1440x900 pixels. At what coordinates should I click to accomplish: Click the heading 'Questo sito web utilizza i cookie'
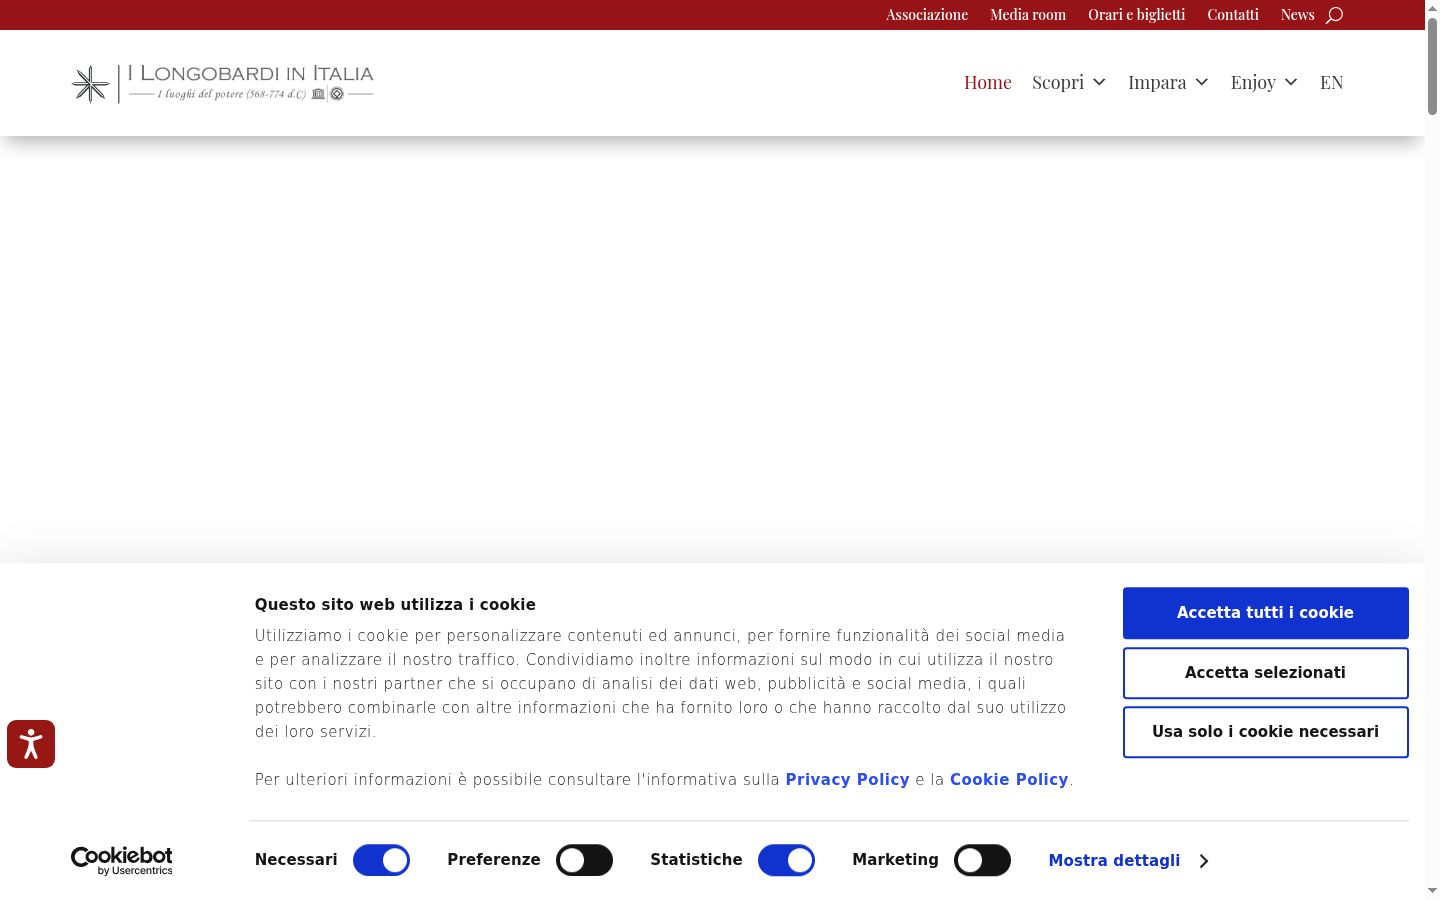(395, 604)
